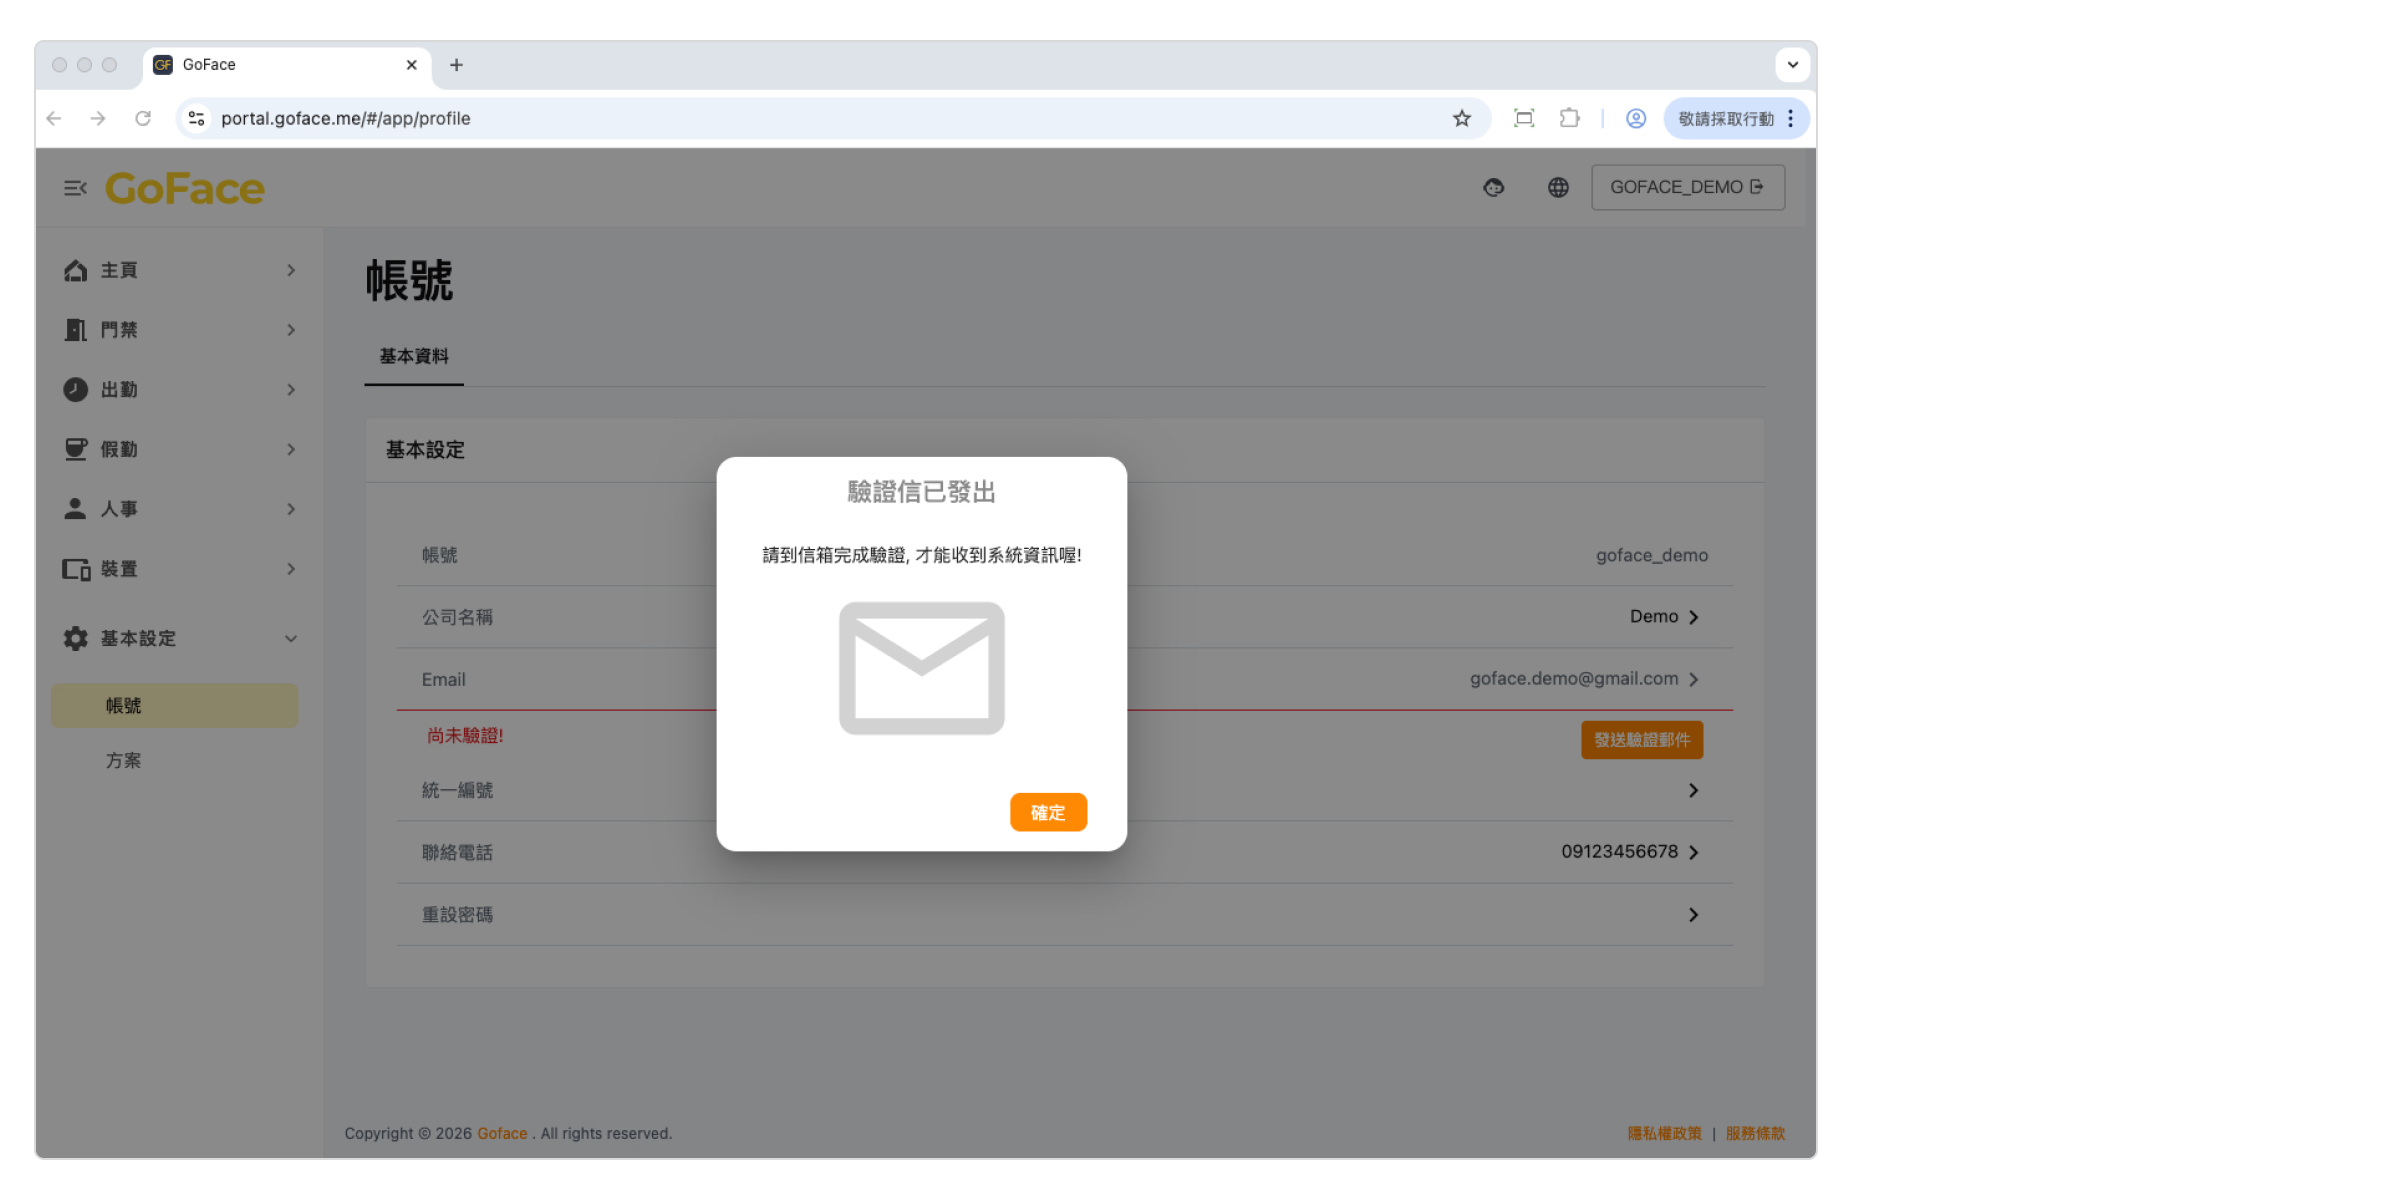Click the devices icon for 裝置
Image resolution: width=2400 pixels, height=1200 pixels.
(x=76, y=569)
